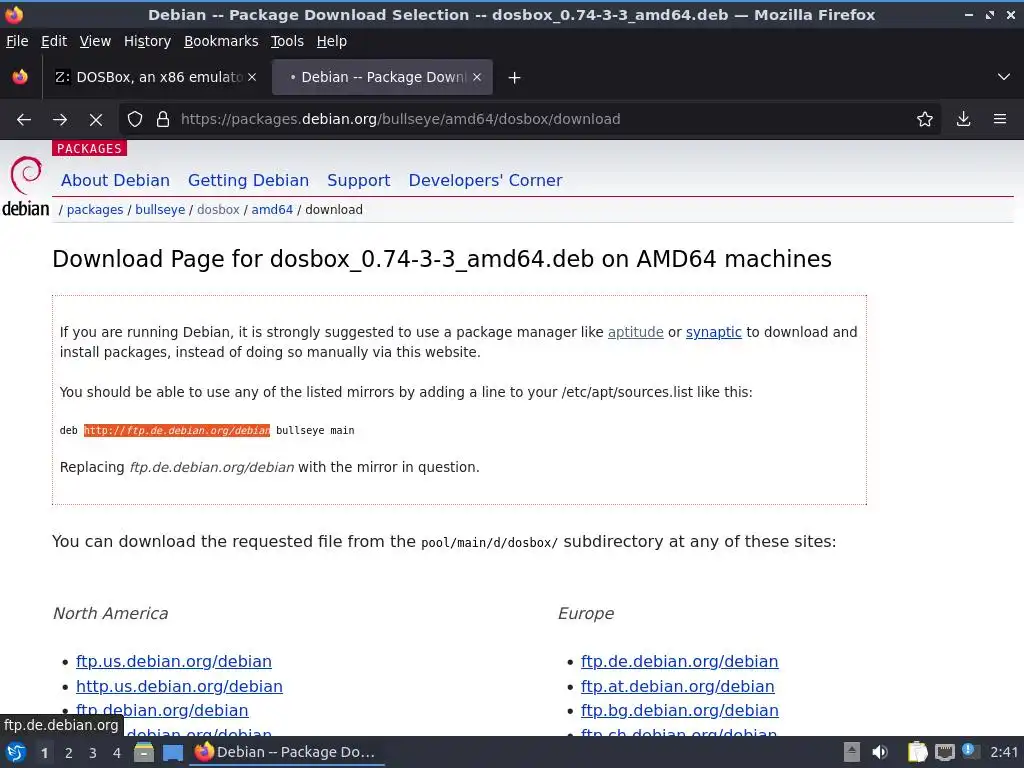The width and height of the screenshot is (1024, 768).
Task: Close the DOSBox x86 emulator tab
Action: point(252,77)
